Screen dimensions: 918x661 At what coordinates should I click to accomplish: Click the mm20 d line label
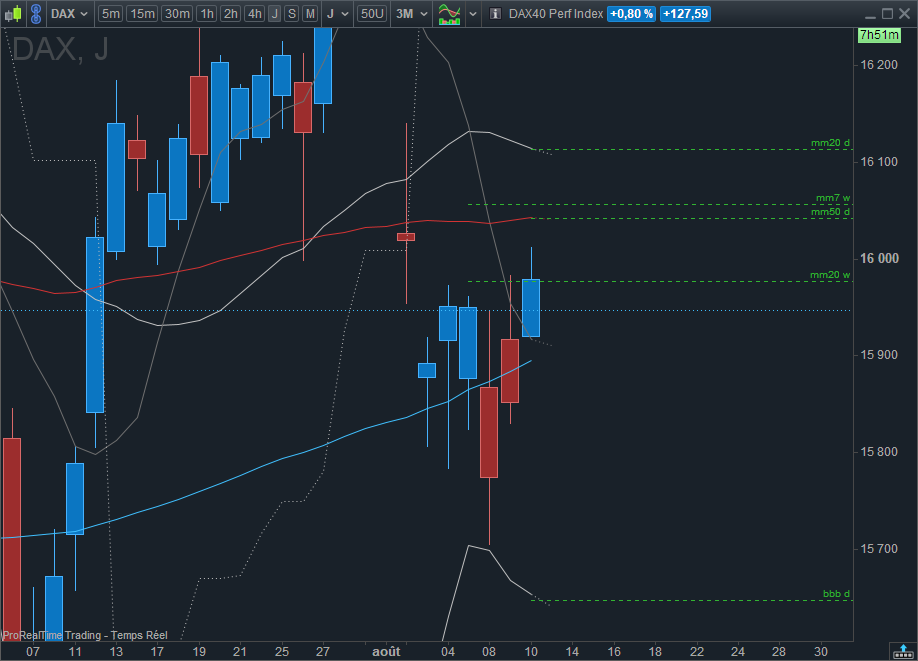coord(830,143)
